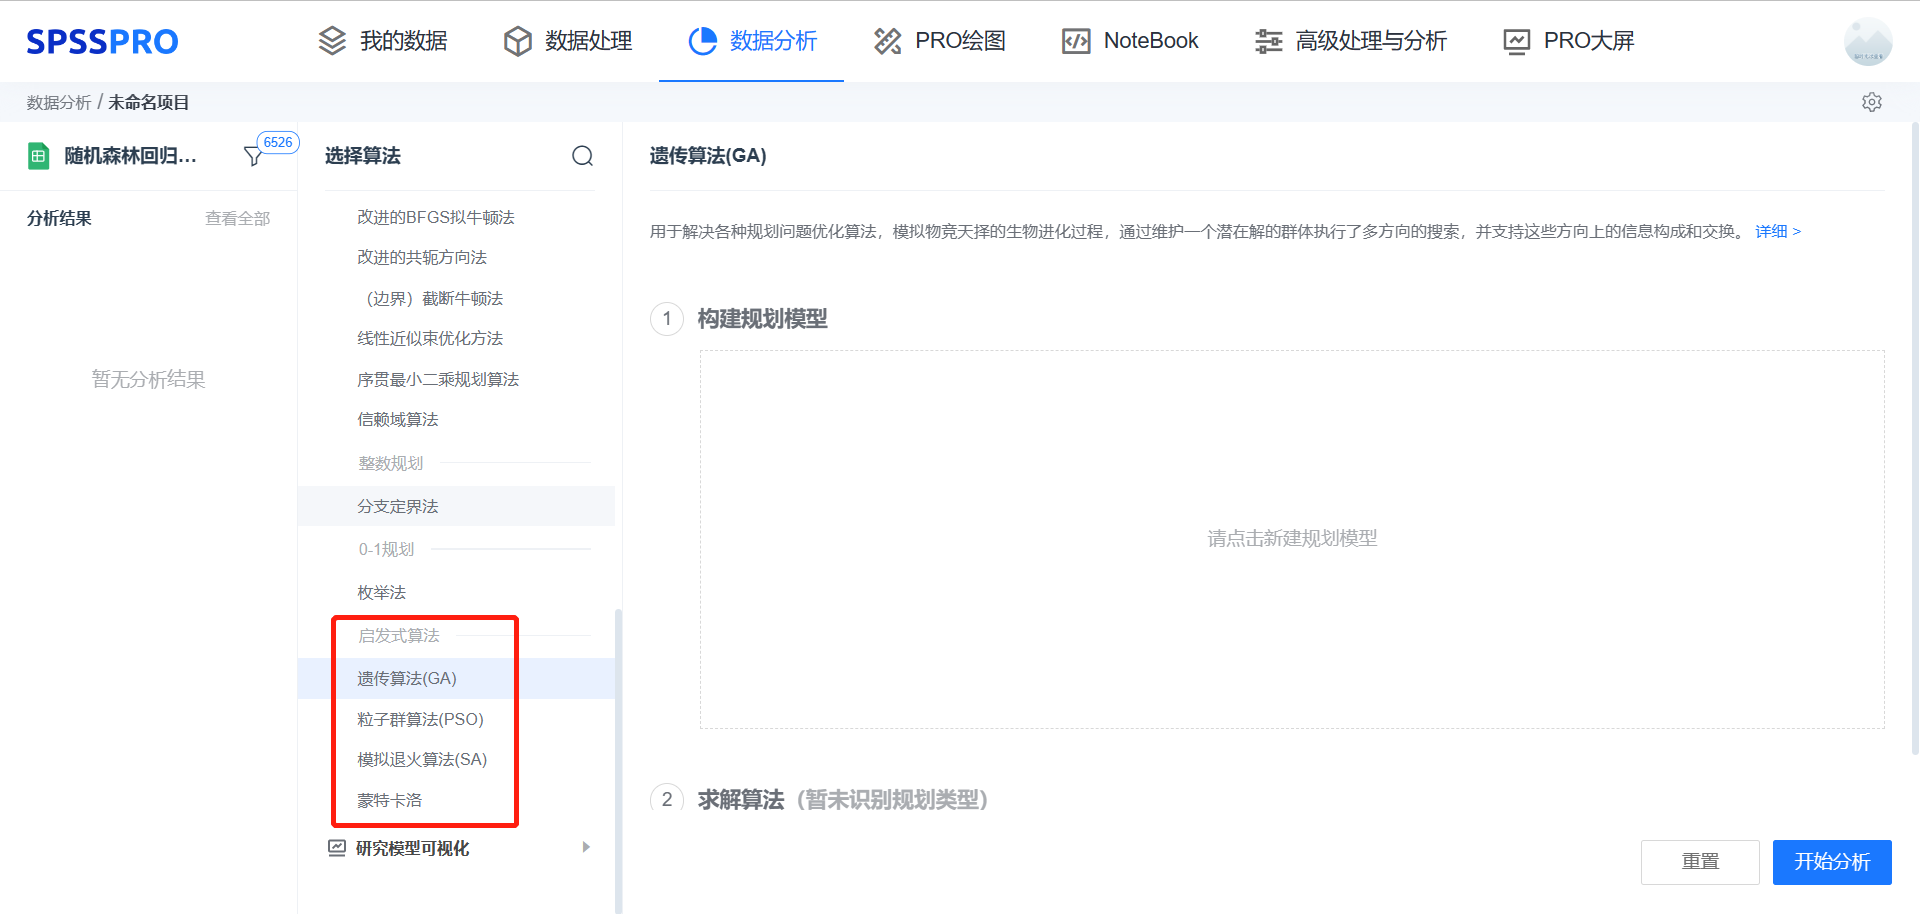Click the 选择算法 panel title
Image resolution: width=1920 pixels, height=914 pixels.
click(362, 156)
